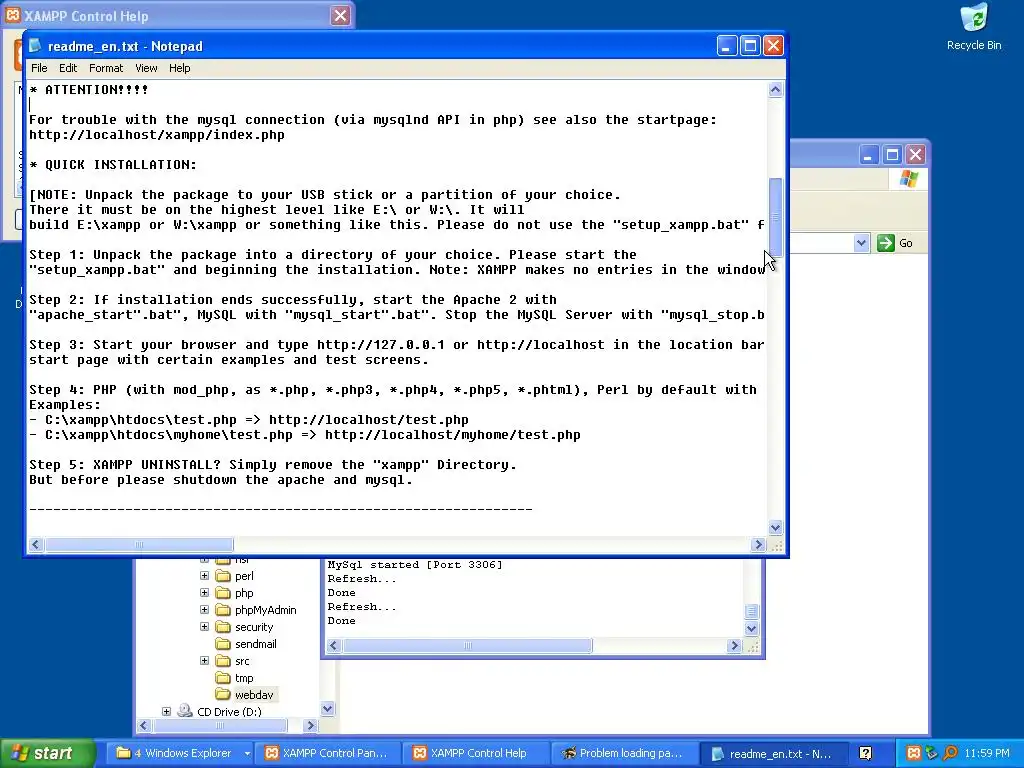Open the File menu in Notepad
The image size is (1024, 768).
coord(39,68)
